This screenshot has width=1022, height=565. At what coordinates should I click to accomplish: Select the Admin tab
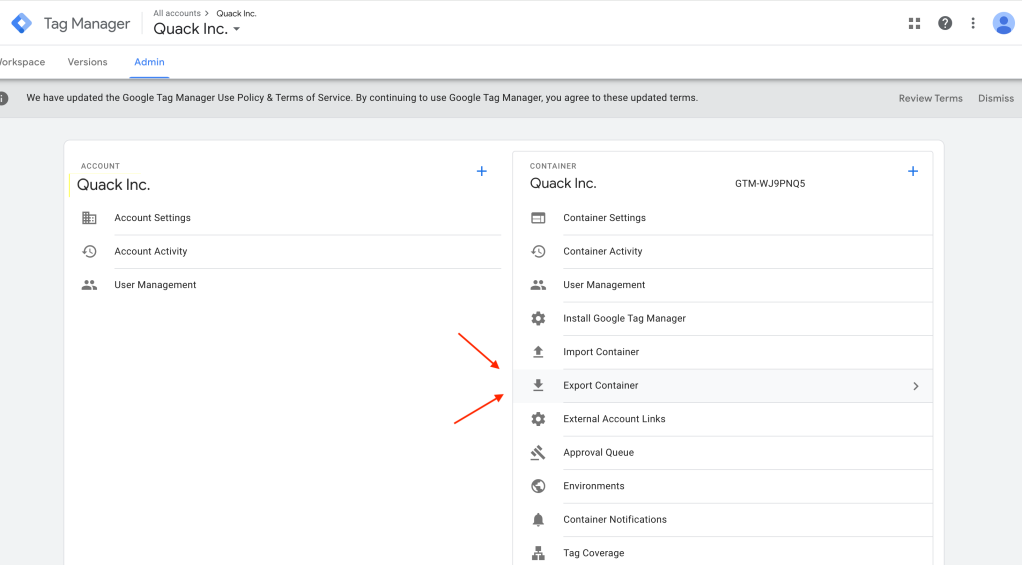pyautogui.click(x=150, y=62)
